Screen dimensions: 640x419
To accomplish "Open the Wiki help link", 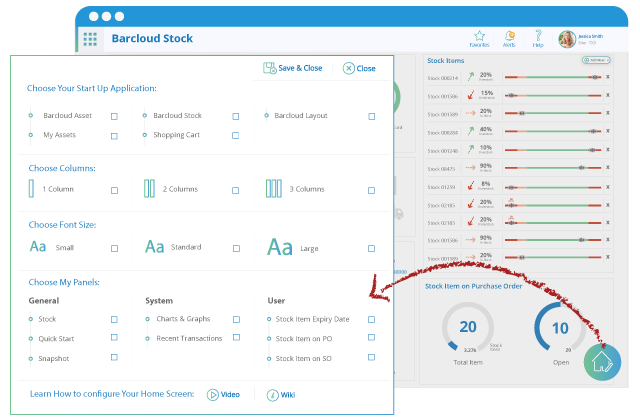I will pyautogui.click(x=281, y=395).
